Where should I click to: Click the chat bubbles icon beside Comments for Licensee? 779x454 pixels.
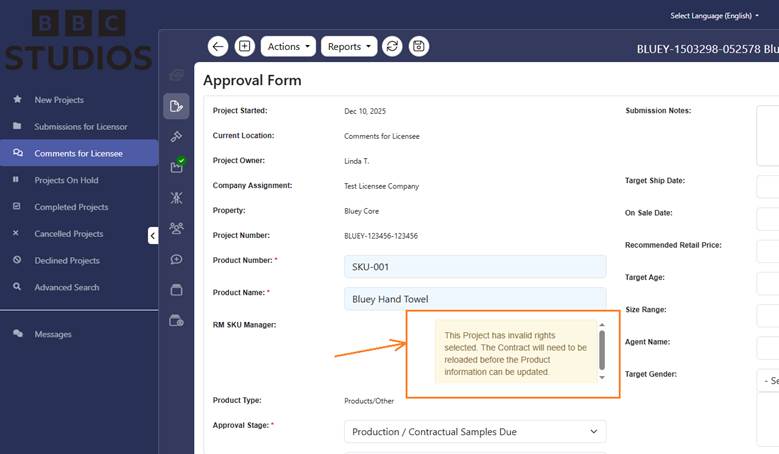click(x=17, y=152)
